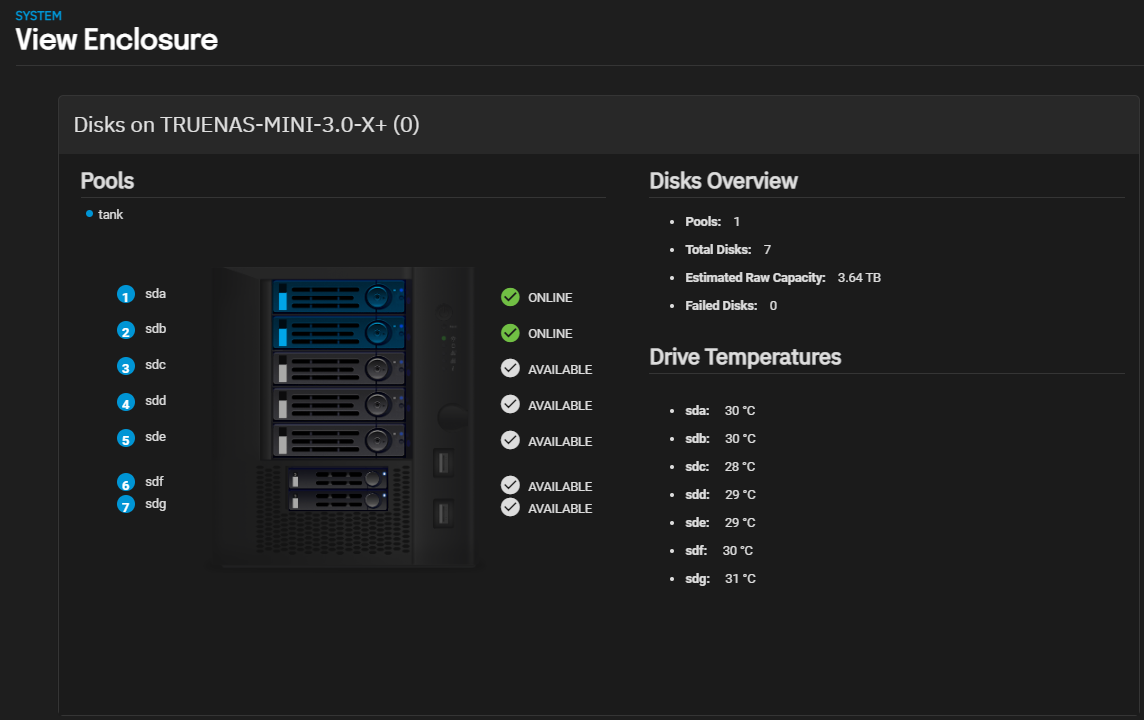Click the AVAILABLE checkmark icon for sdg
The image size is (1144, 720).
tap(510, 507)
